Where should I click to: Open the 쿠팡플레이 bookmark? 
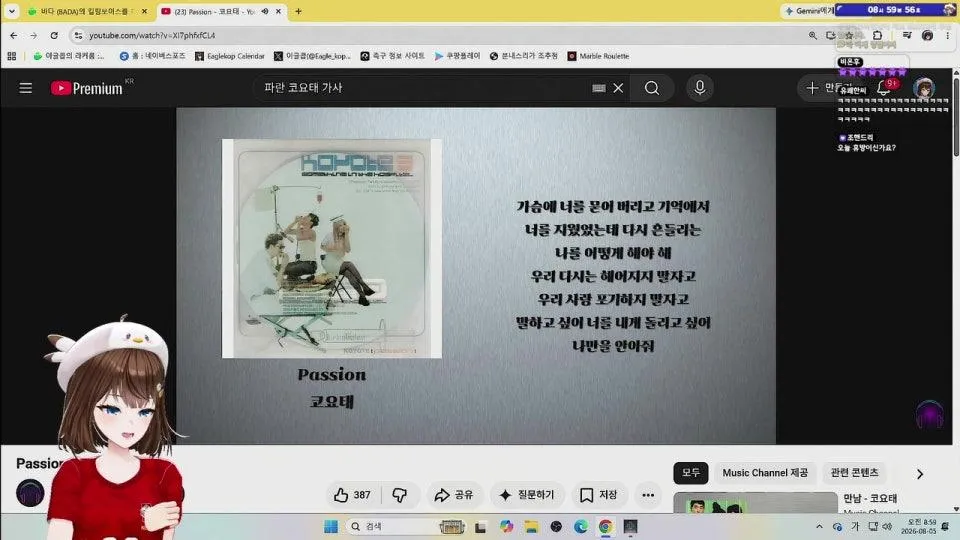click(x=457, y=56)
